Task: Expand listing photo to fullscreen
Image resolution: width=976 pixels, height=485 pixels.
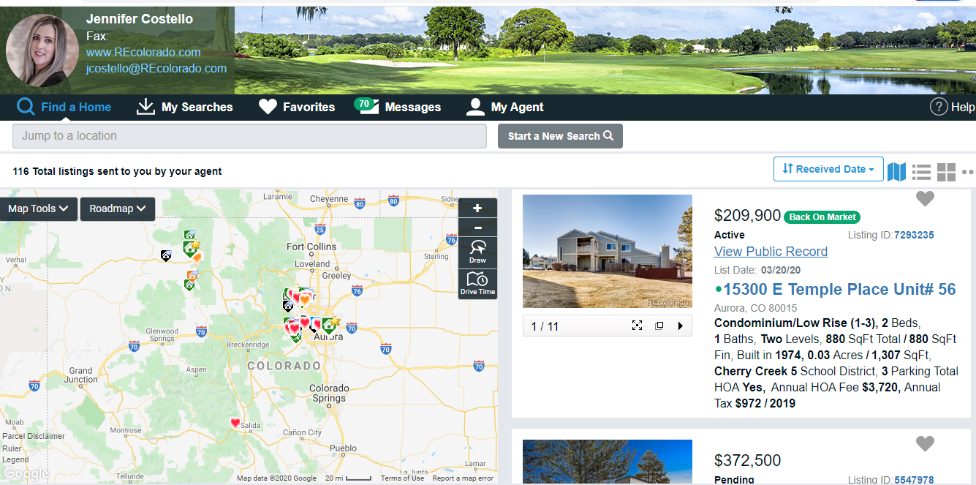Action: point(637,326)
